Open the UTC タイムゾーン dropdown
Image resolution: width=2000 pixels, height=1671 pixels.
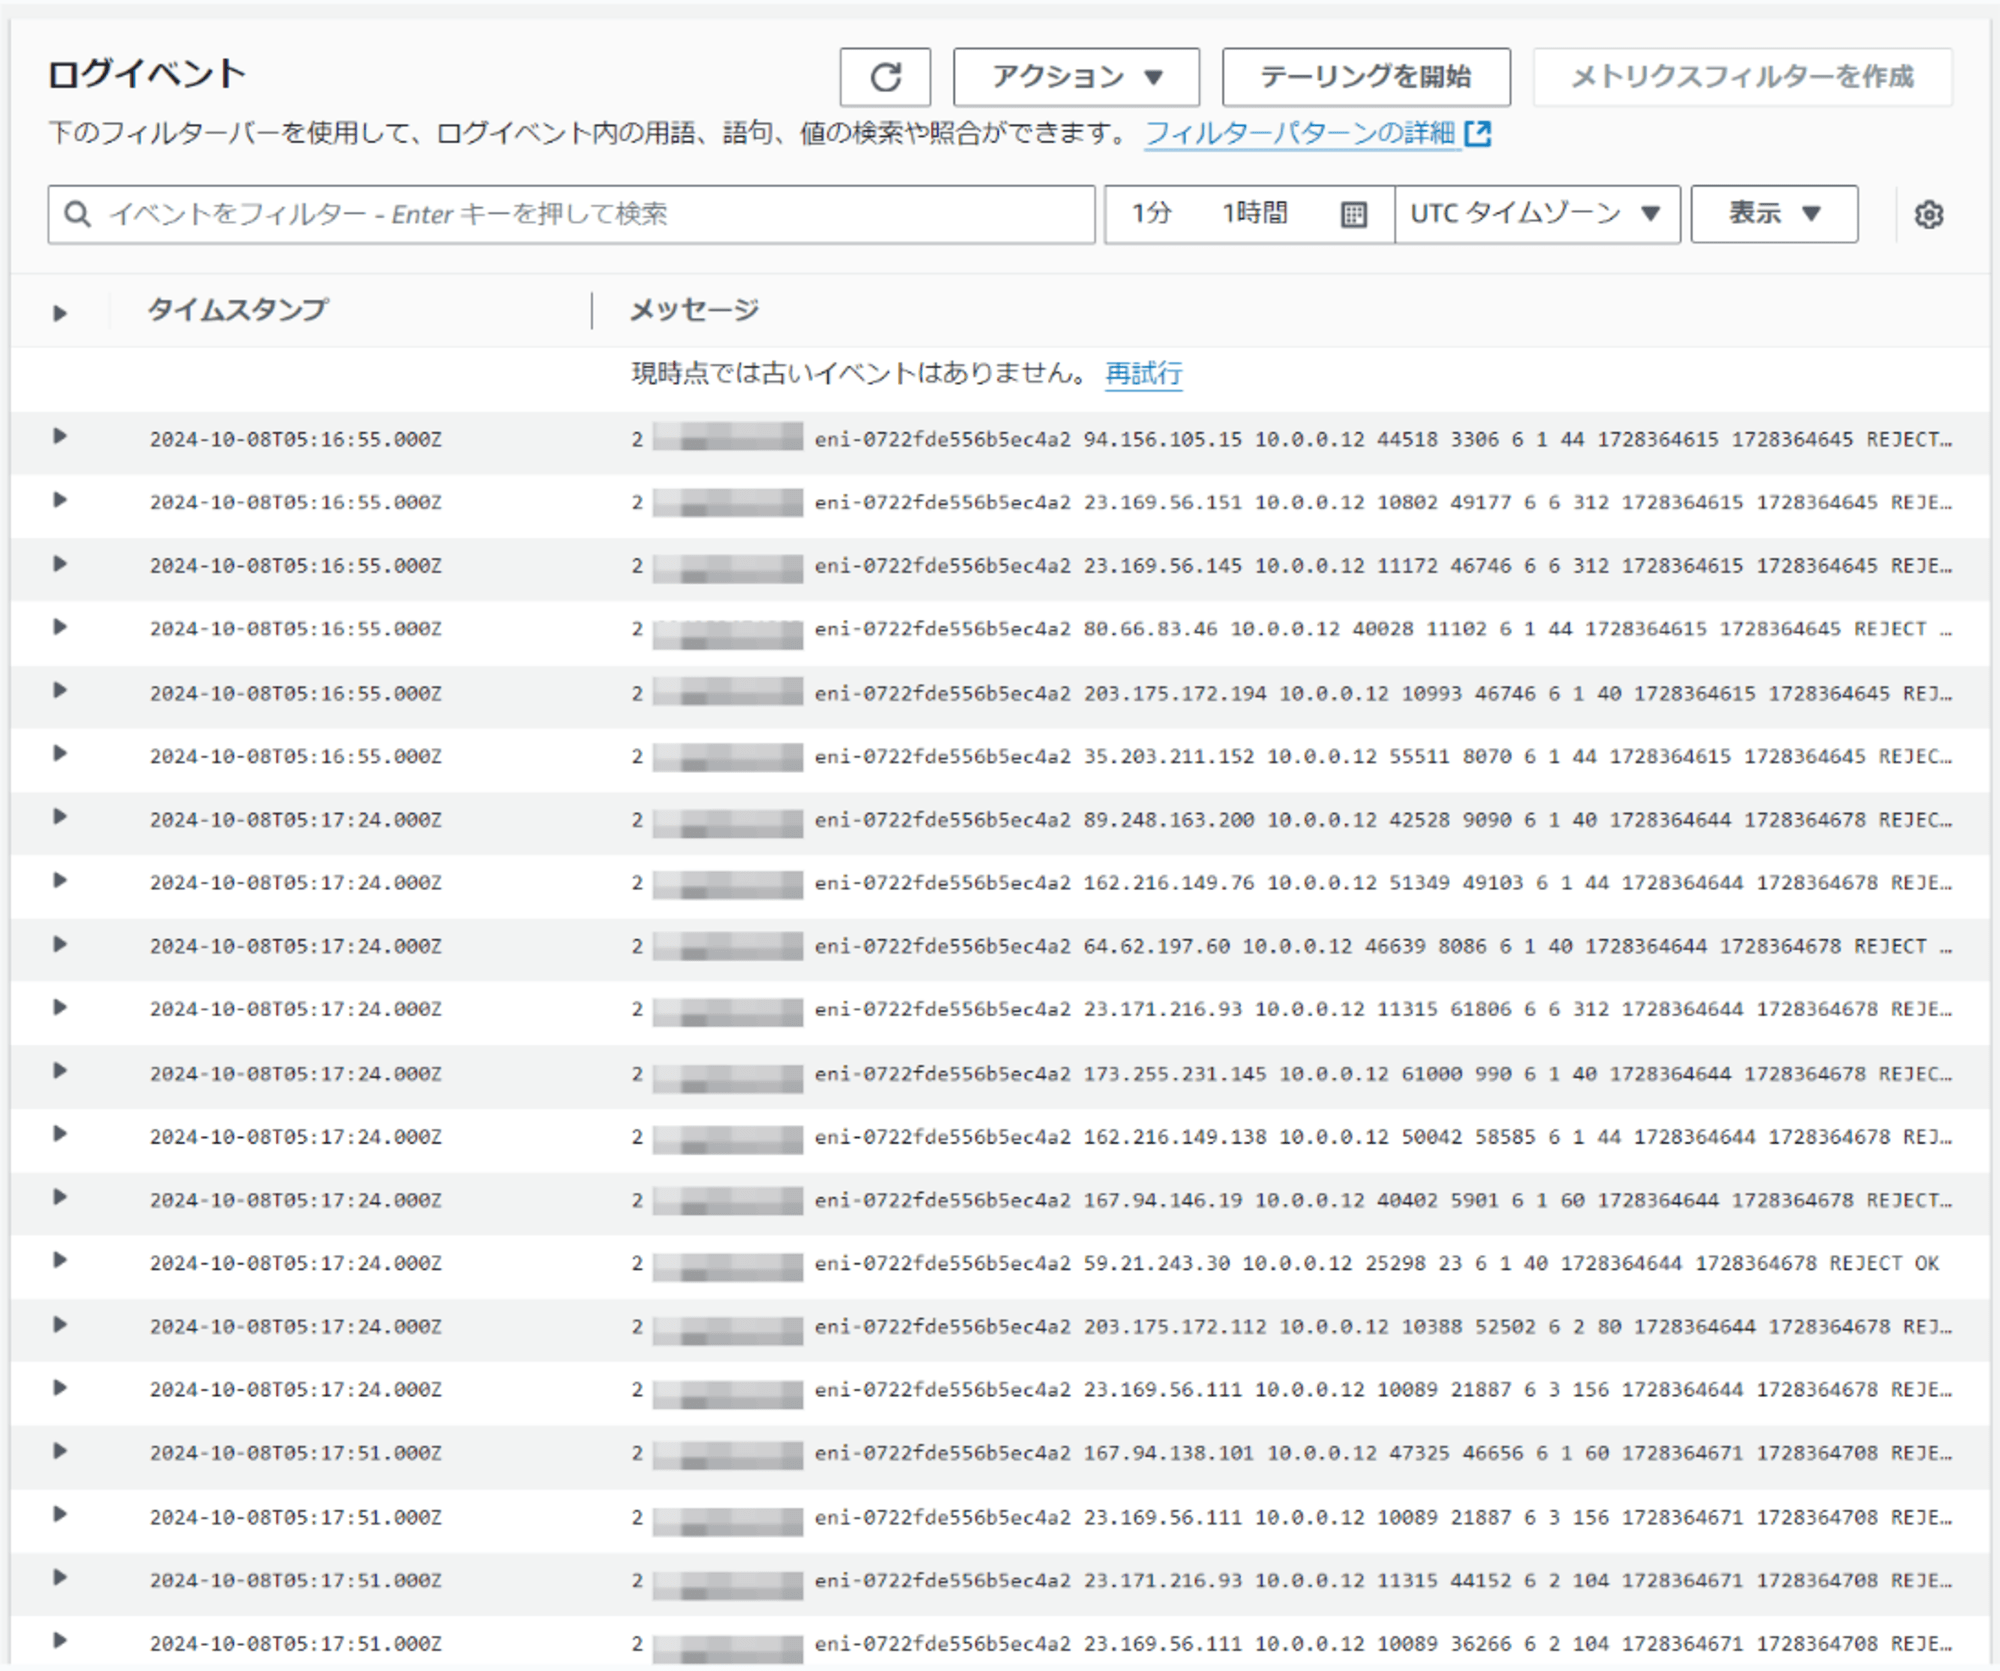(1537, 214)
